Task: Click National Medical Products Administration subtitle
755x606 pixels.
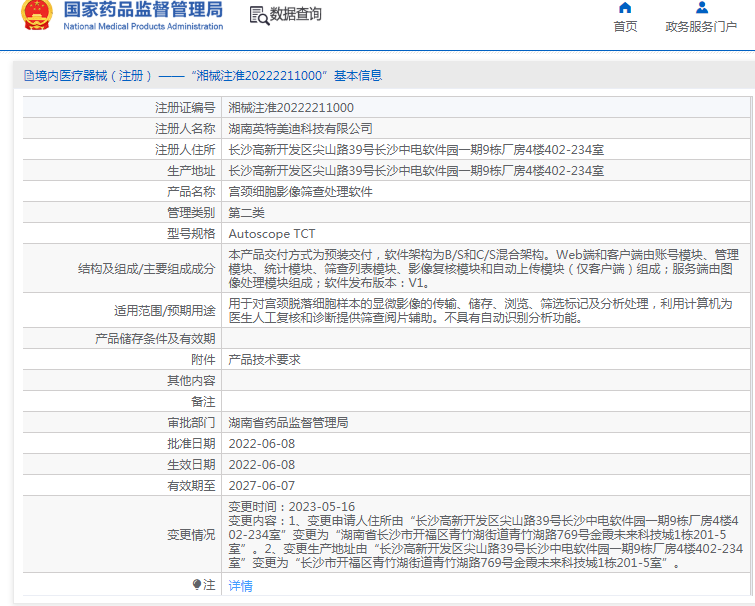Action: pos(143,26)
